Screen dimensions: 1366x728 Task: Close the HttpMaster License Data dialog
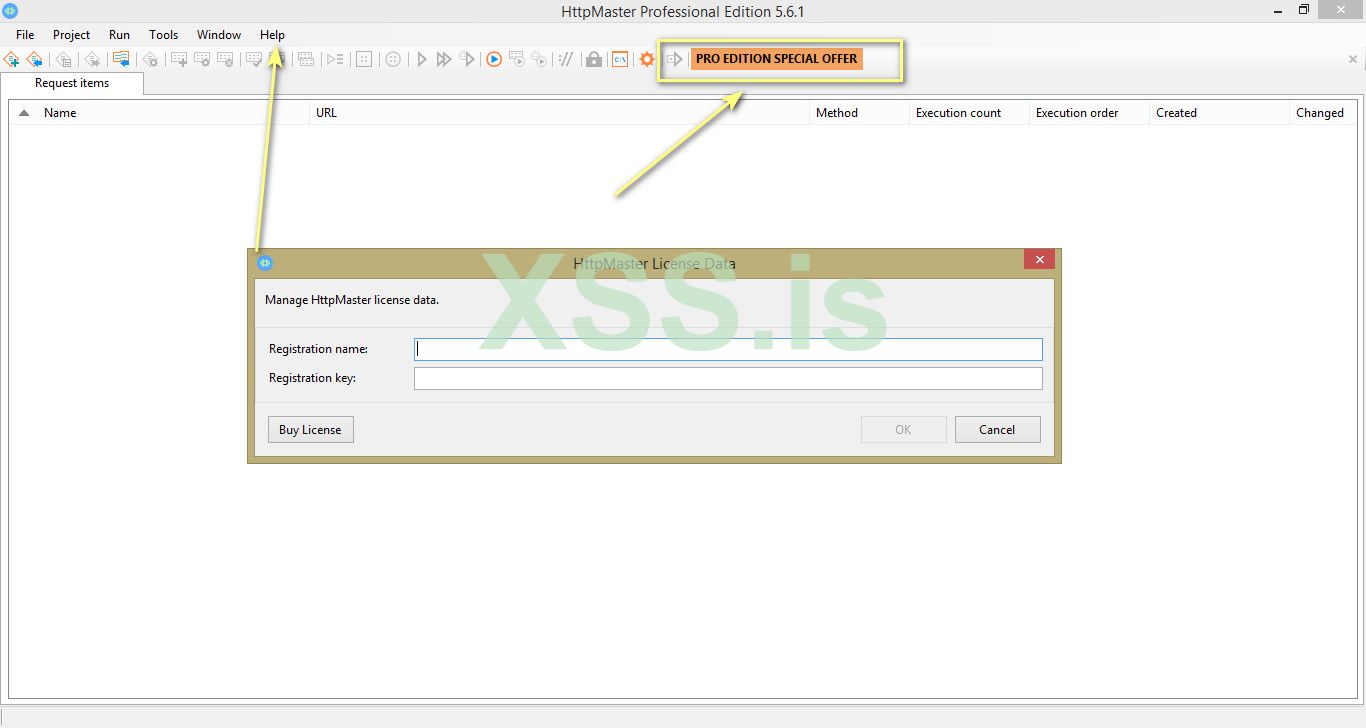tap(1039, 260)
